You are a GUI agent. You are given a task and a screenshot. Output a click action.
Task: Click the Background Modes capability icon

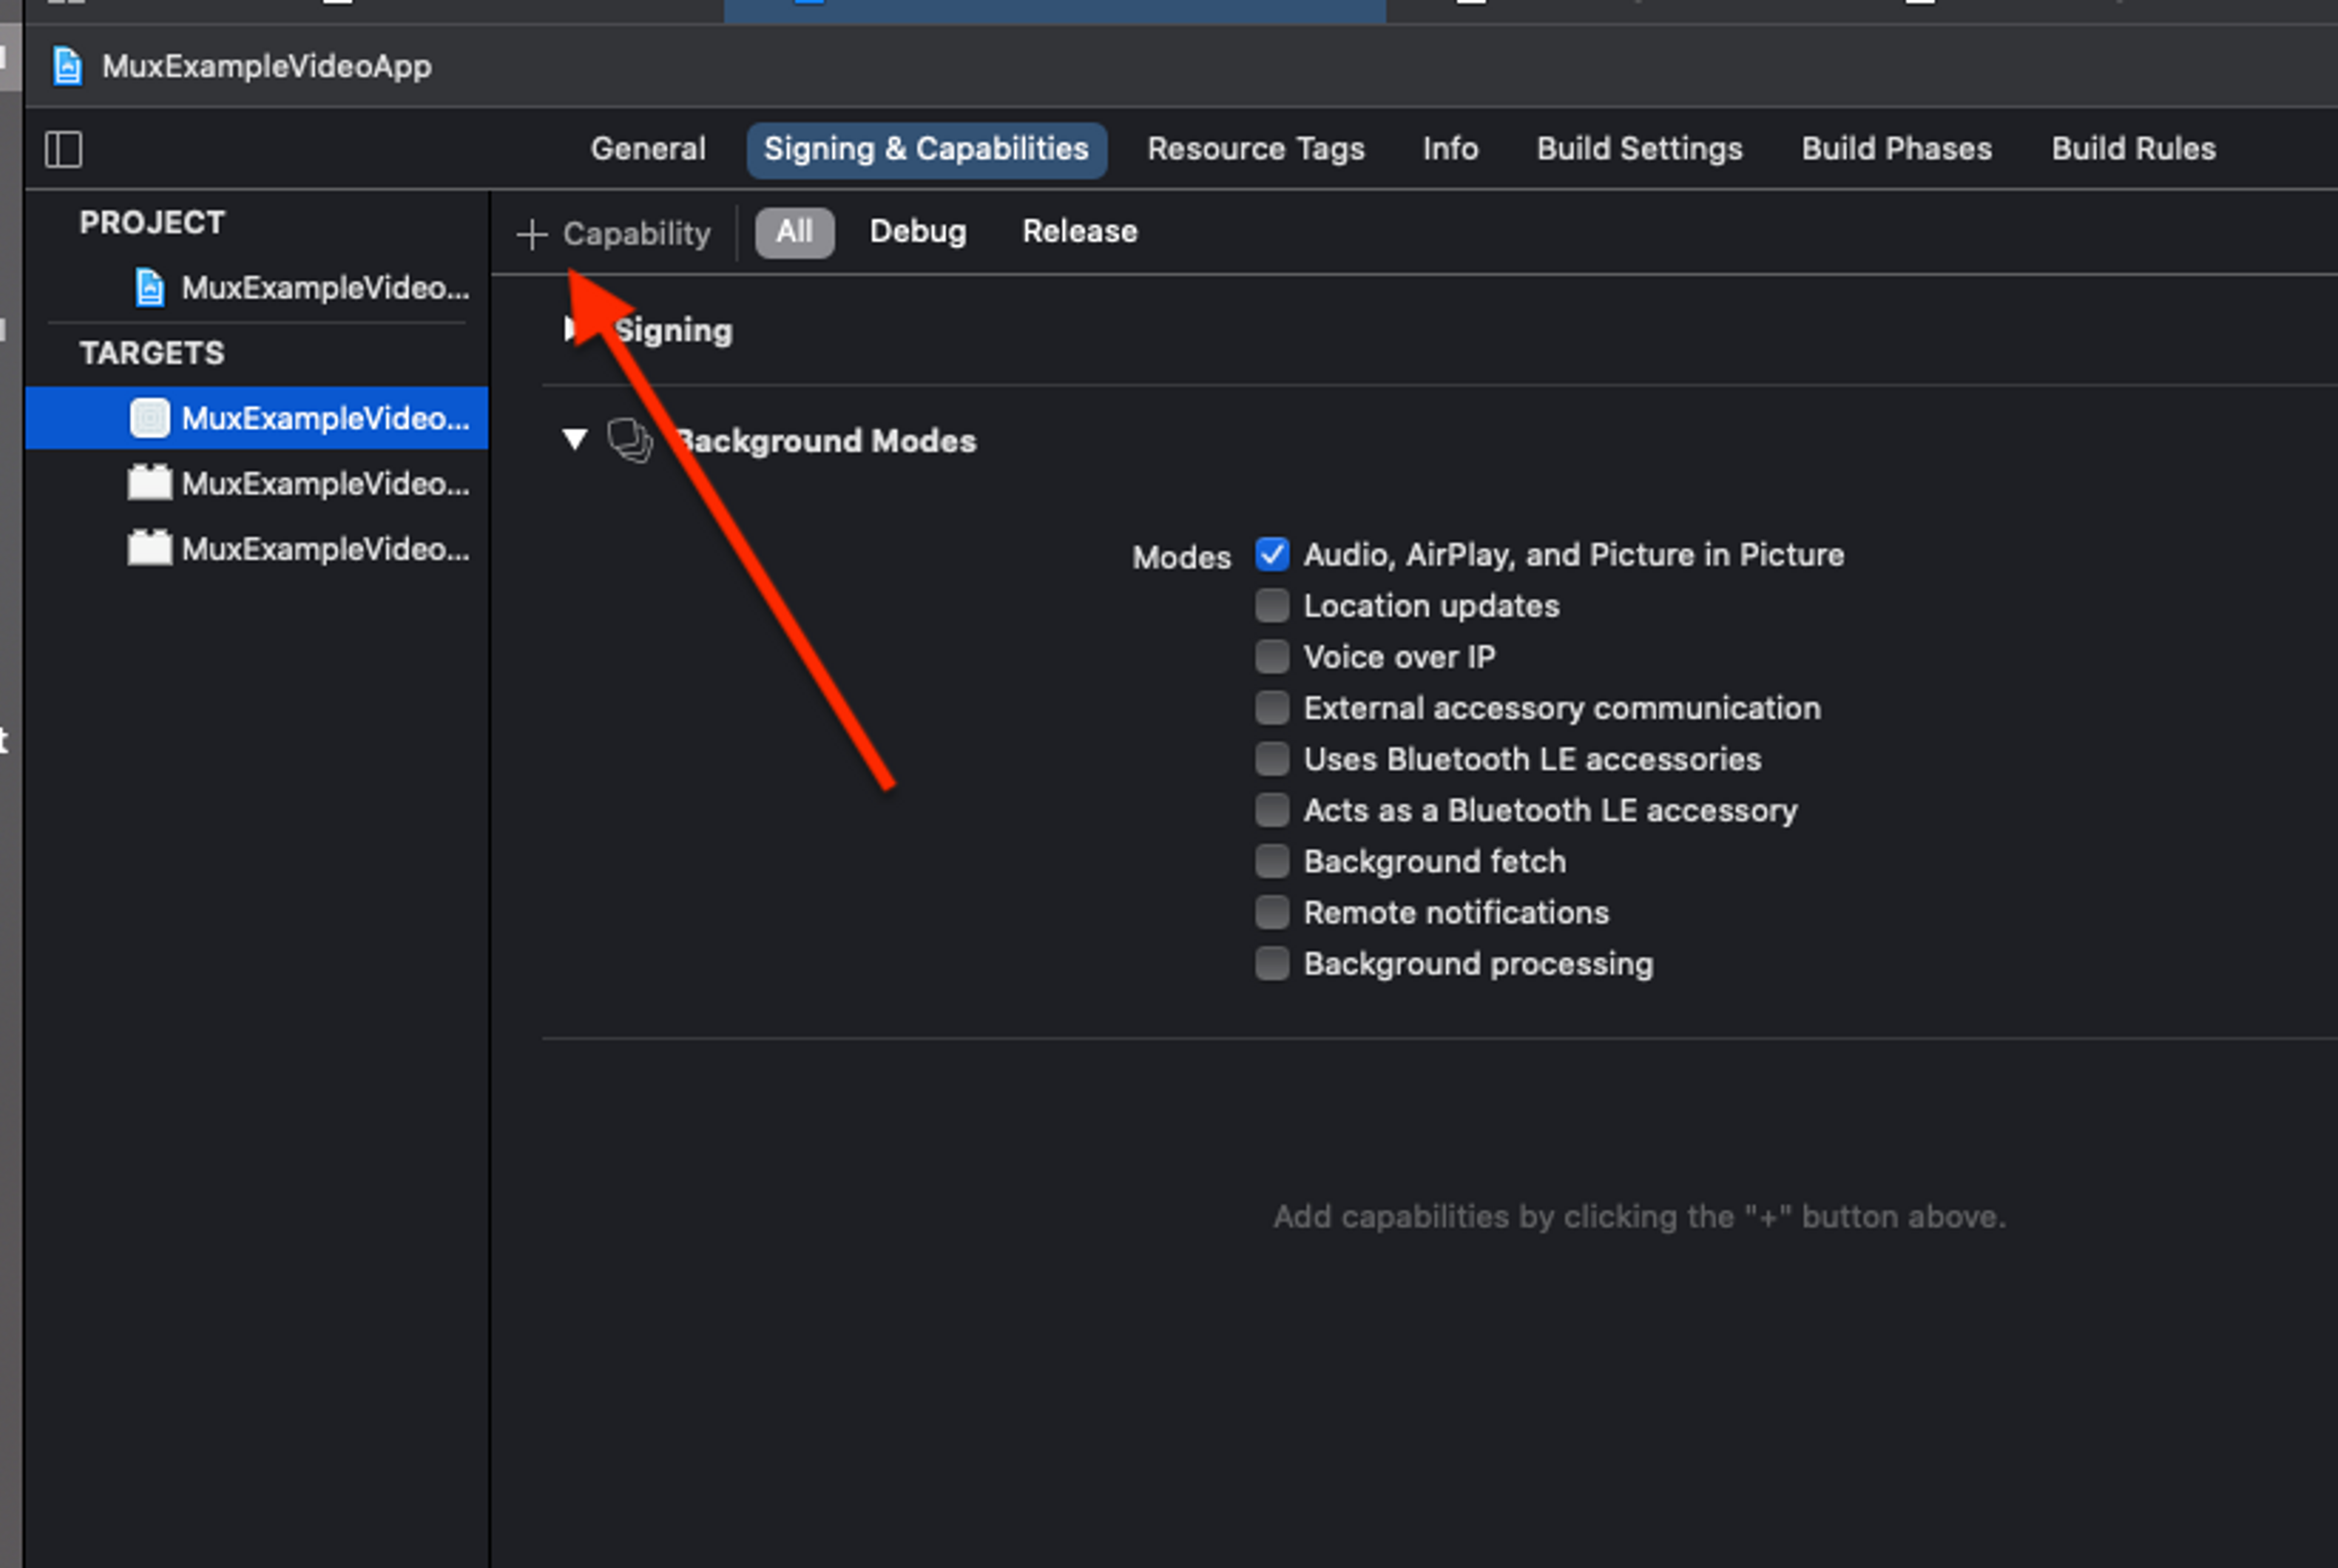630,441
